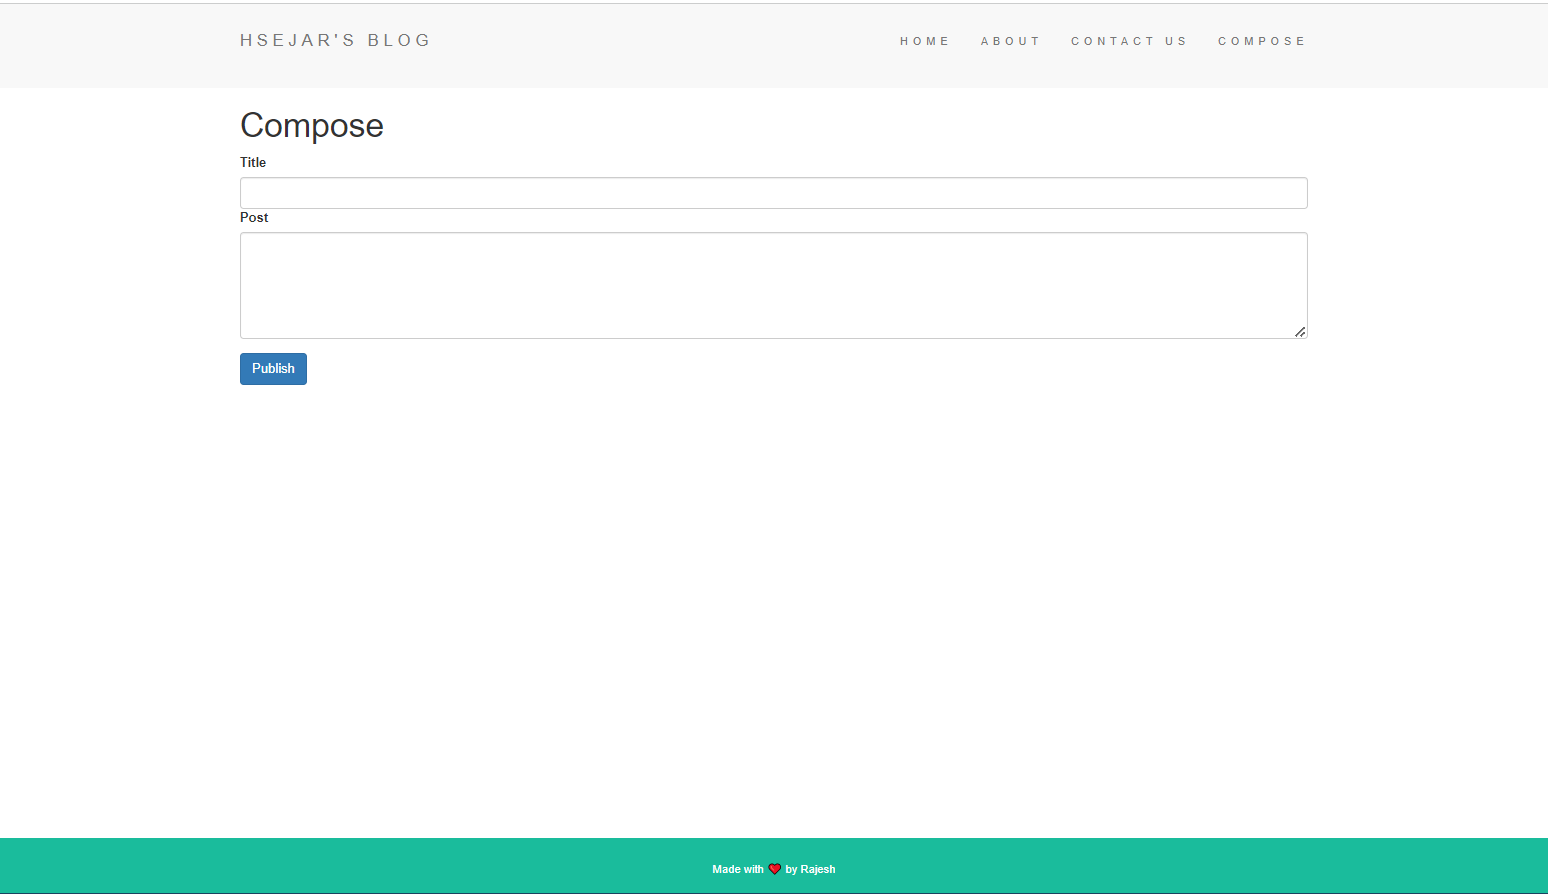The image size is (1548, 894).
Task: Go to the Home page
Action: point(924,41)
